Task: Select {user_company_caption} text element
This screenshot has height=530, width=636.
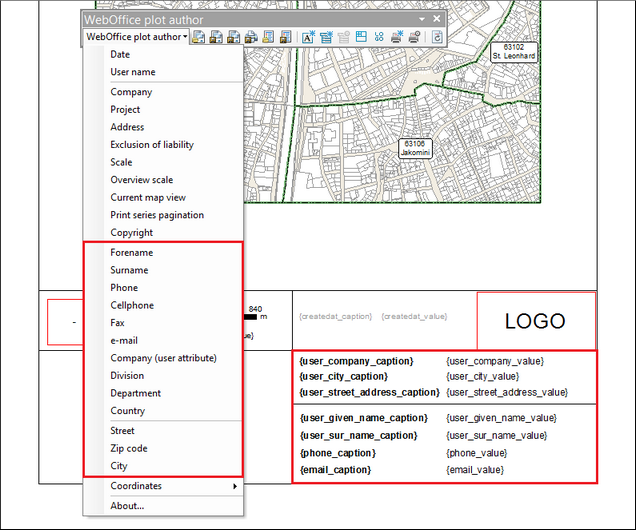Action: point(357,361)
